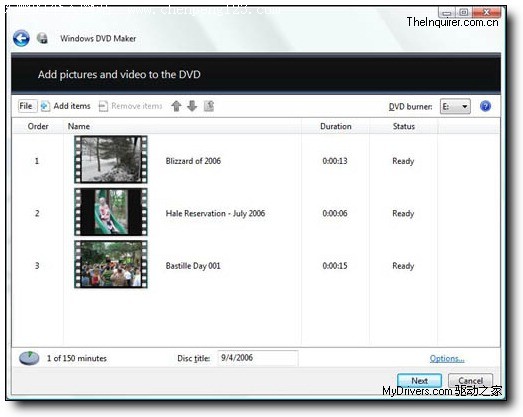Viewport: 523px width, 417px height.
Task: Click Hale Reservation - July 2006 name
Action: point(215,213)
